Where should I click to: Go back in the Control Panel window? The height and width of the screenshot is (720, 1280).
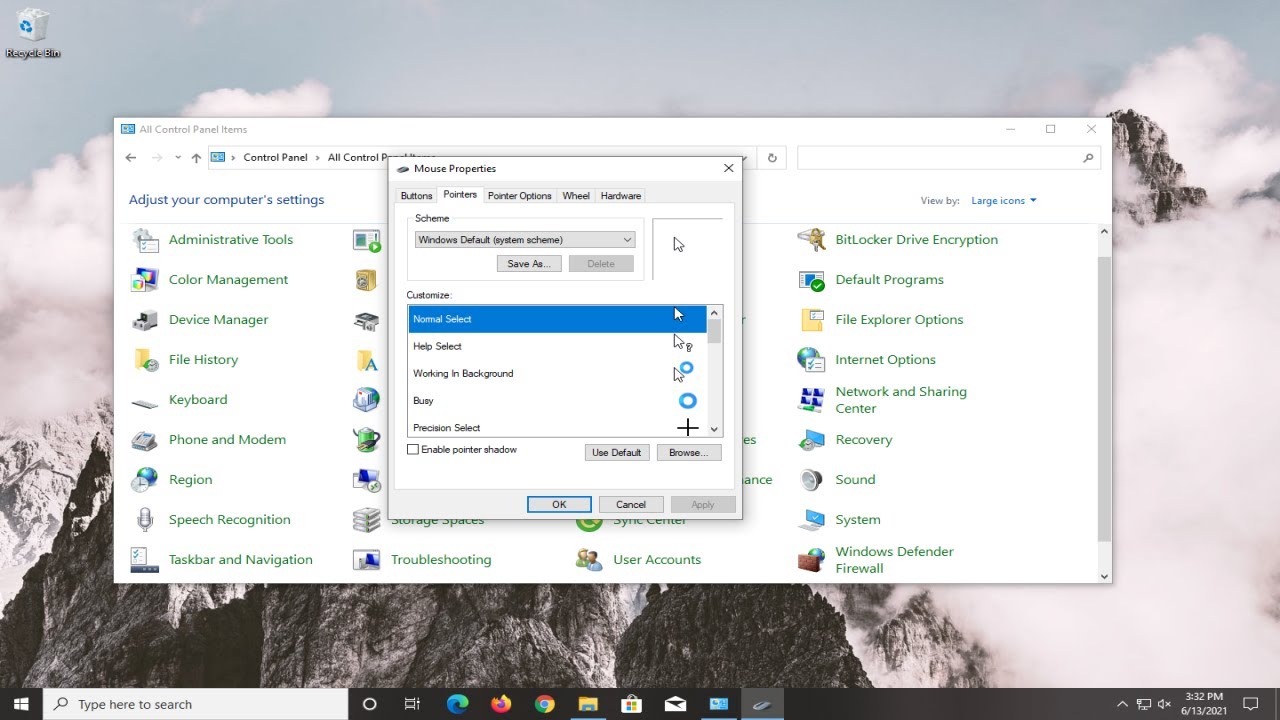131,158
